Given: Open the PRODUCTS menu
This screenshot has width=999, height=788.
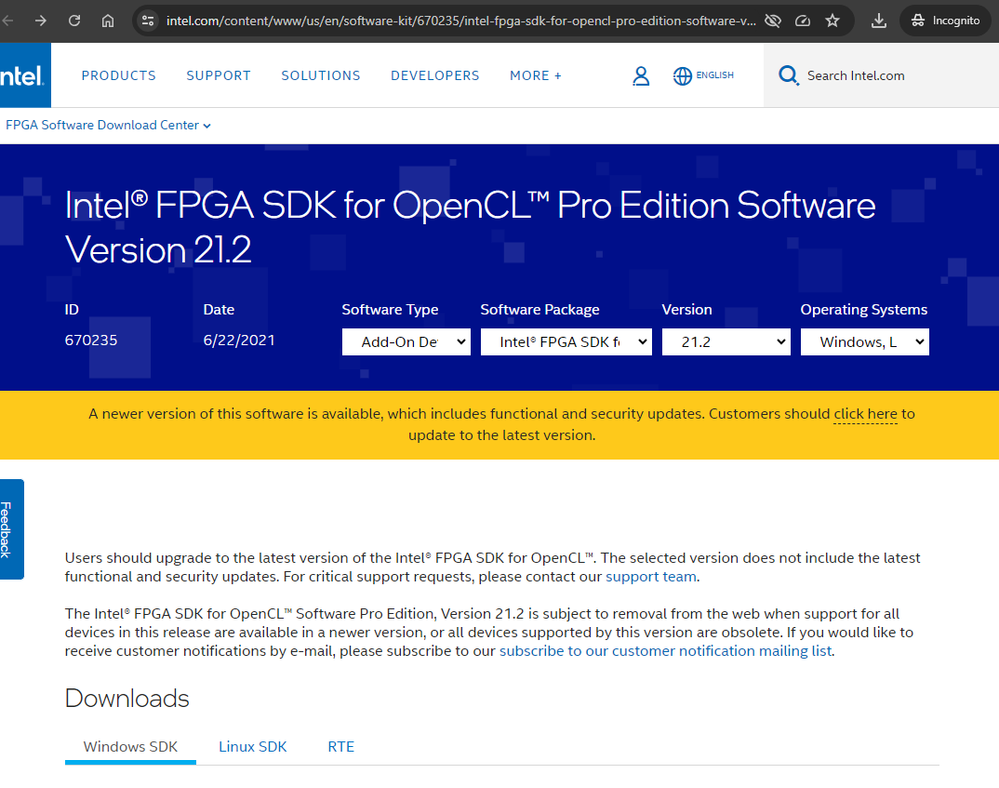Looking at the screenshot, I should (119, 76).
